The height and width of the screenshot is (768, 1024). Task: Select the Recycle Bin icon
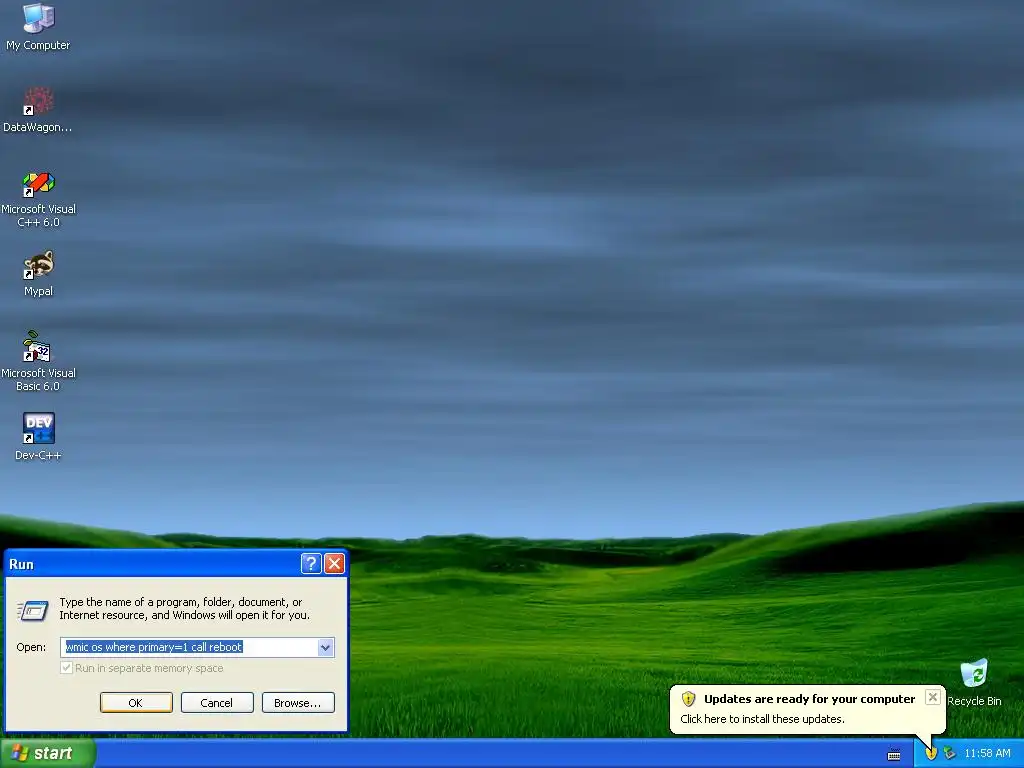974,683
